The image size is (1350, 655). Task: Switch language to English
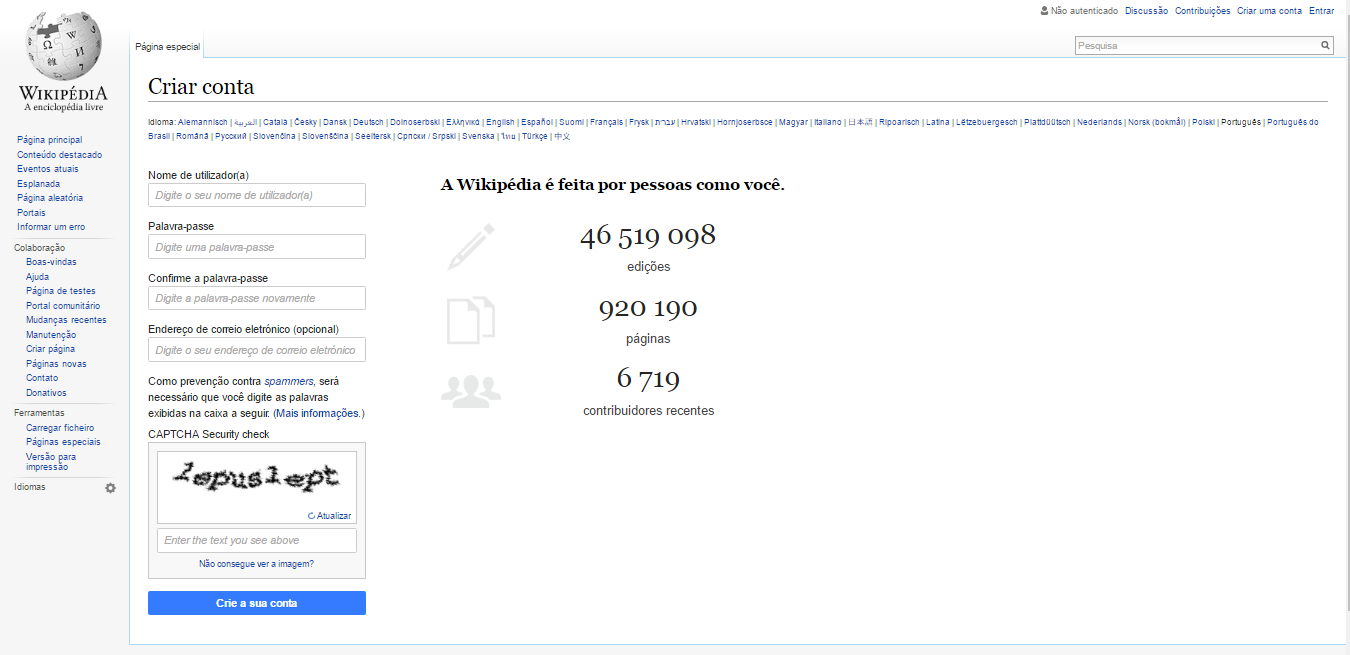click(500, 122)
